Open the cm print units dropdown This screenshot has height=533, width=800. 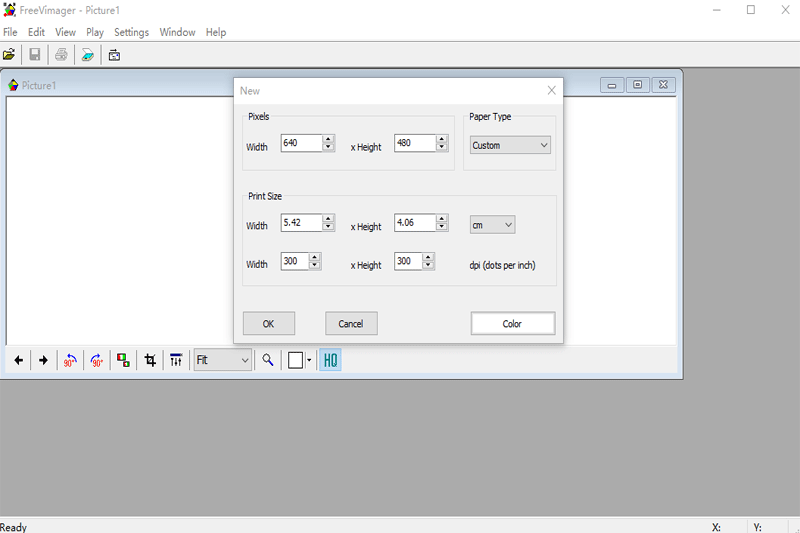point(492,225)
